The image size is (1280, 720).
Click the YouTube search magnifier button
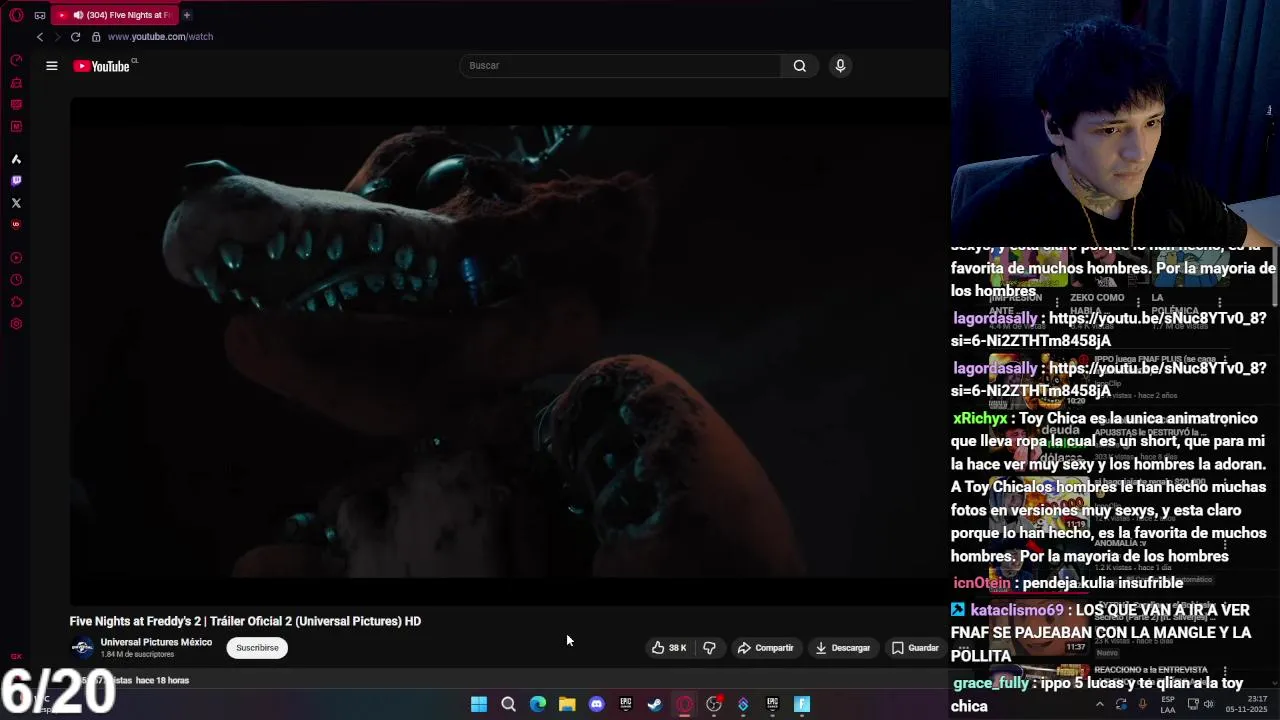pos(800,66)
